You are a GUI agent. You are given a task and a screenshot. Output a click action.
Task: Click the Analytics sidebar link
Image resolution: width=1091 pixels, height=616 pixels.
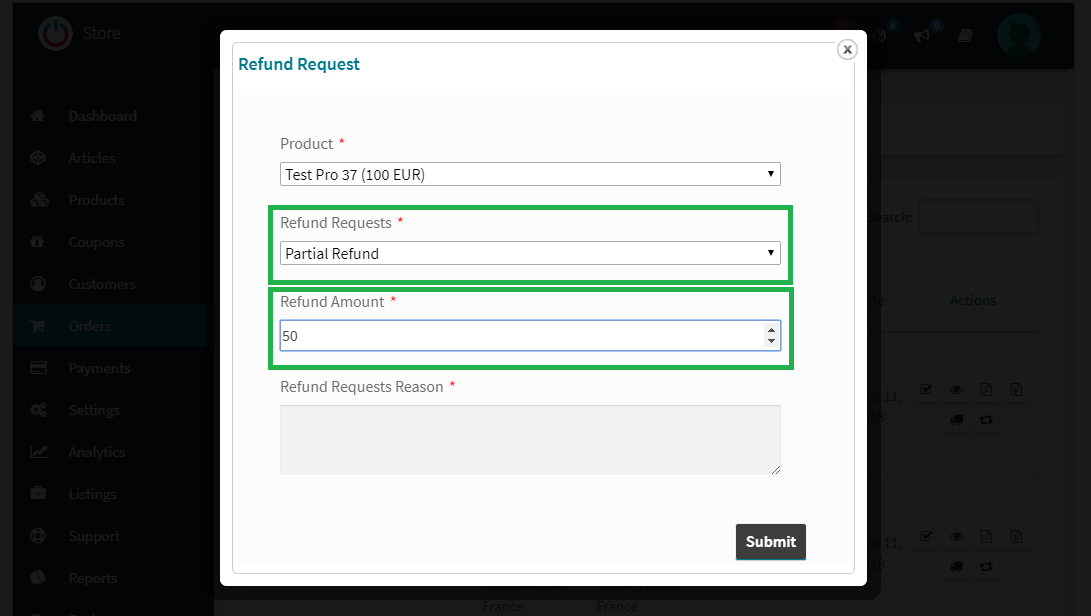97,452
